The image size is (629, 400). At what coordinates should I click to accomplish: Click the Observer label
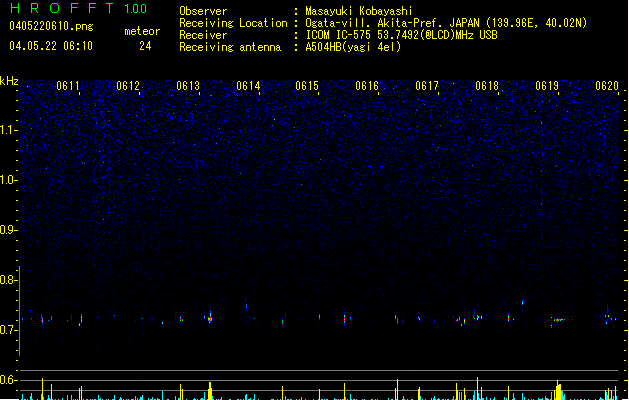point(203,11)
